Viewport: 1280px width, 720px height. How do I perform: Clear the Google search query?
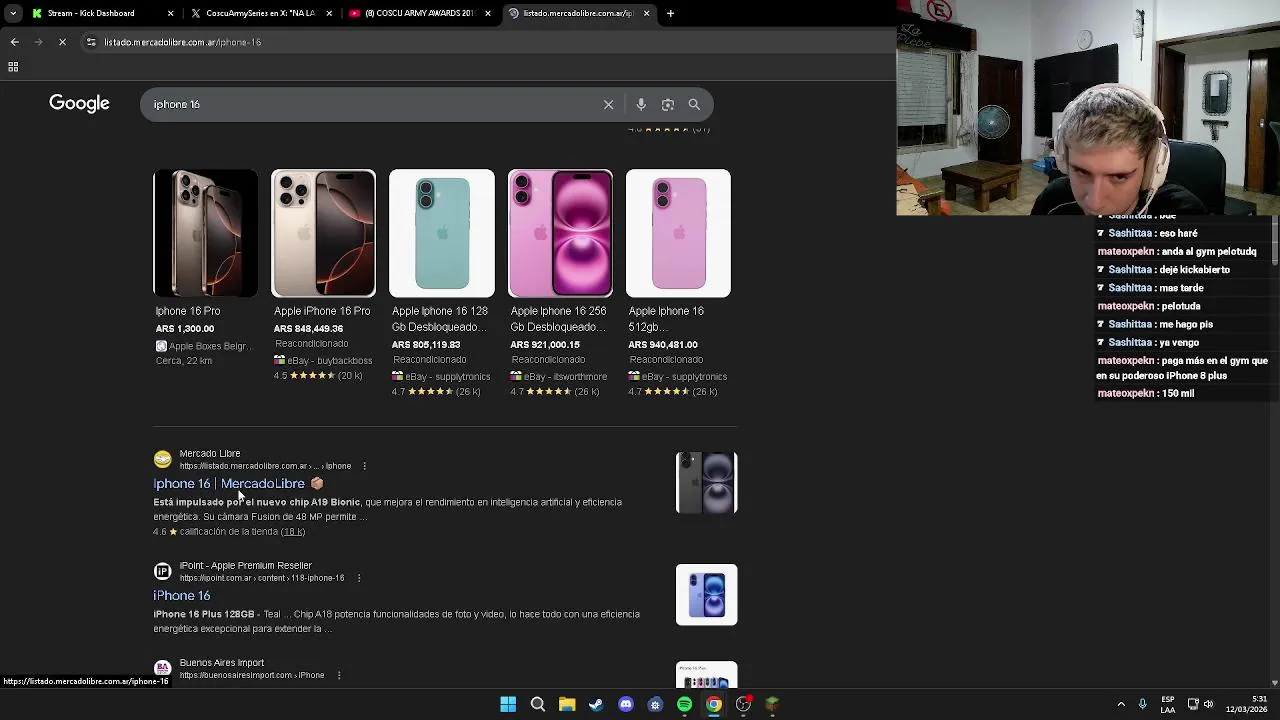pyautogui.click(x=608, y=104)
